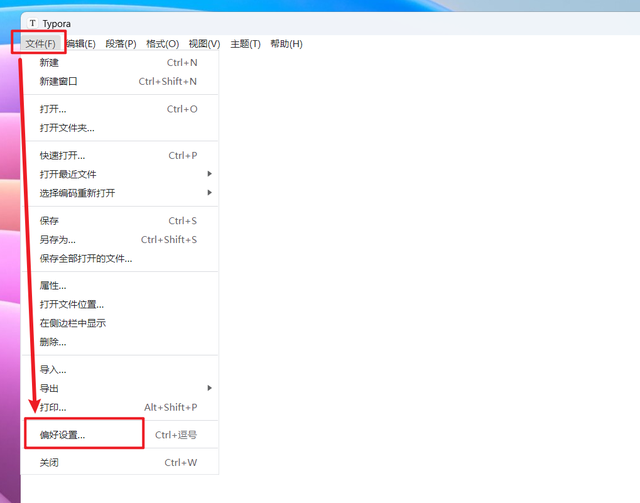
Task: Select 导入... menu entry
Action: pyautogui.click(x=120, y=370)
